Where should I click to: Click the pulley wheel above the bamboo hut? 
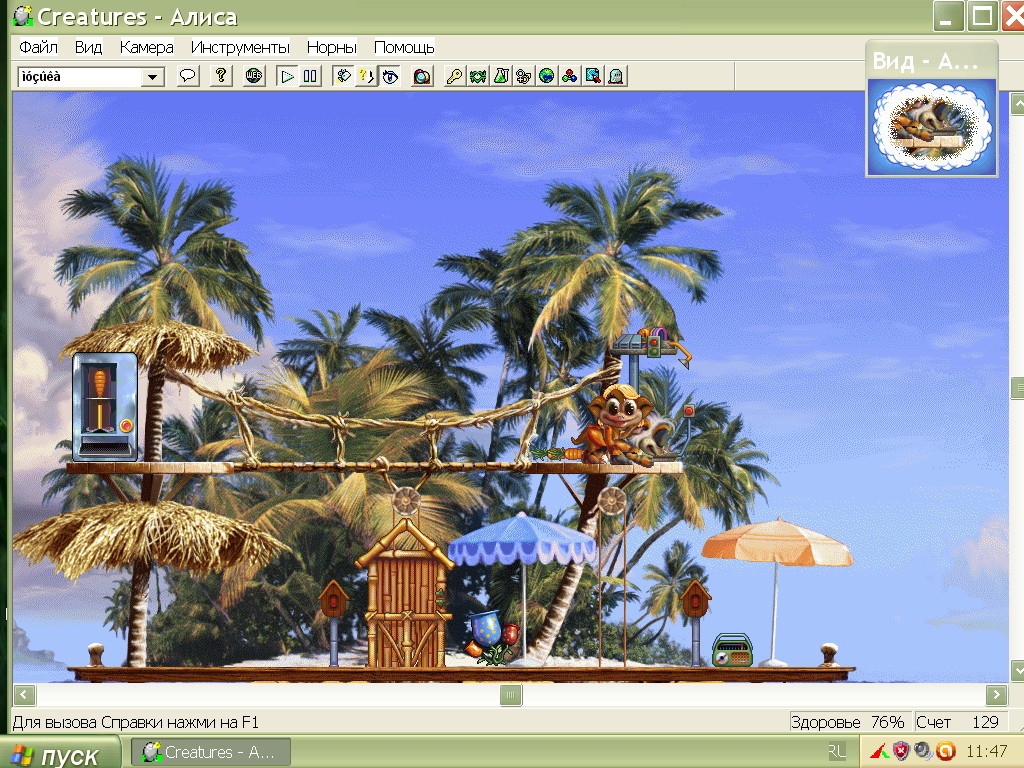pyautogui.click(x=406, y=501)
